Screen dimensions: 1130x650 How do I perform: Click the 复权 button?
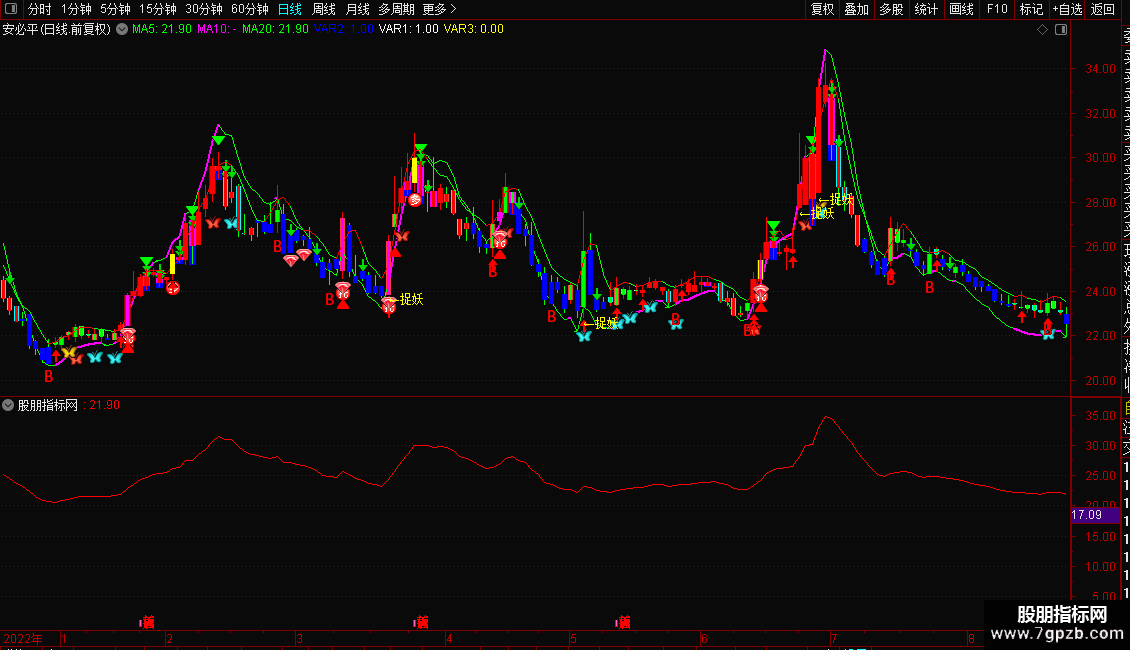click(822, 9)
